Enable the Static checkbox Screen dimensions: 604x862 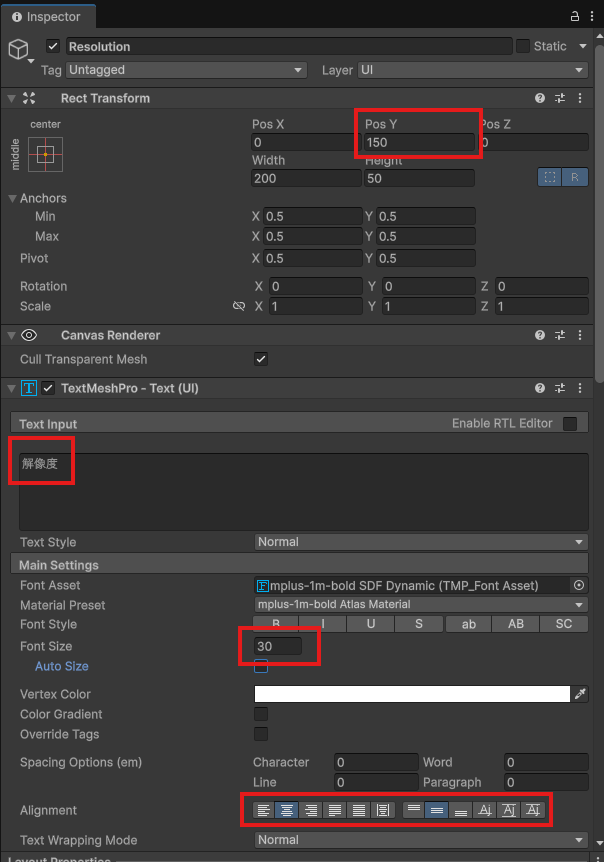[x=523, y=46]
